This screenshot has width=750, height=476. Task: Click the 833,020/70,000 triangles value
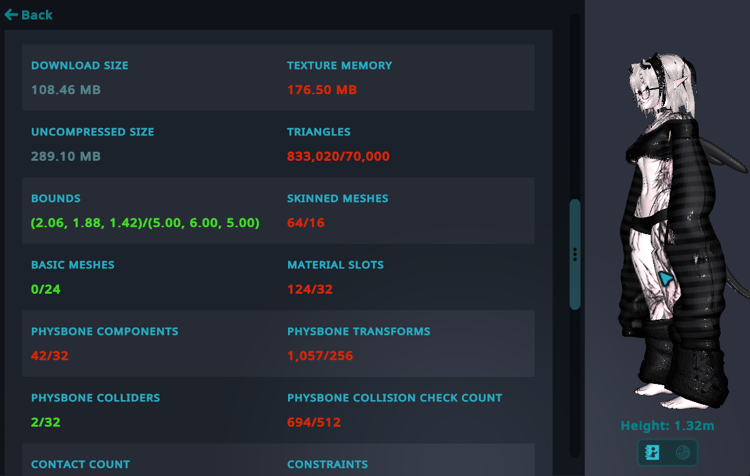click(338, 156)
